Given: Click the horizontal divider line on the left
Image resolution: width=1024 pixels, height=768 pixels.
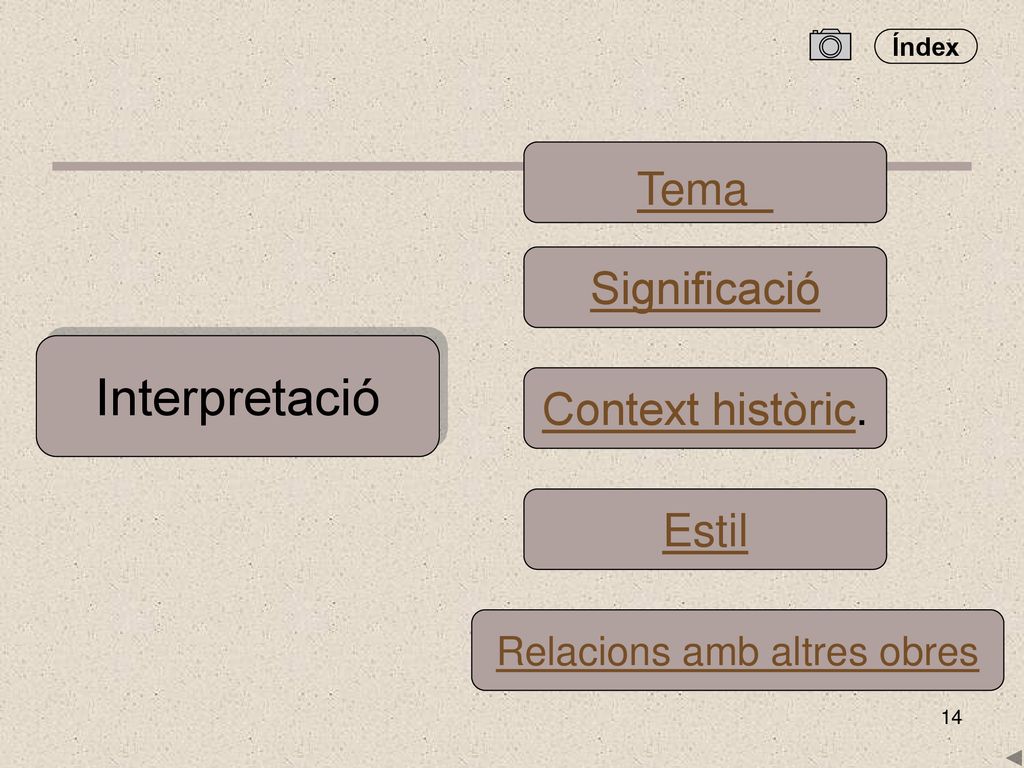Looking at the screenshot, I should 287,167.
